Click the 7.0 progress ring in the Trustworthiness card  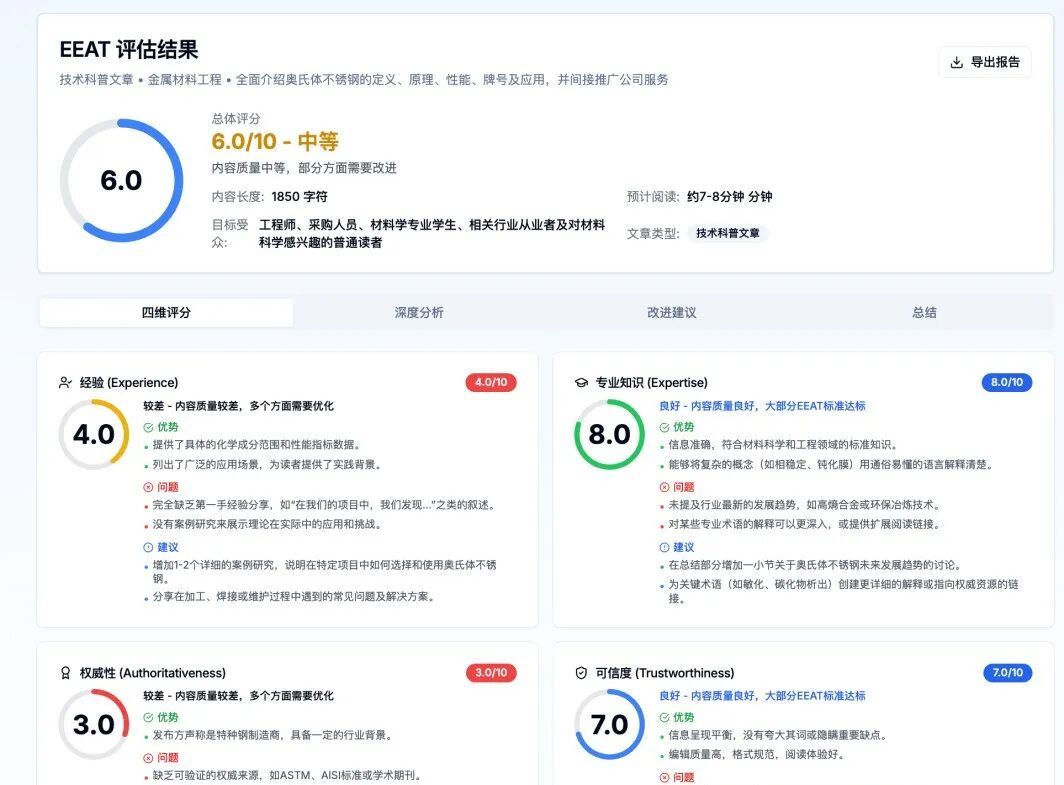click(x=610, y=726)
